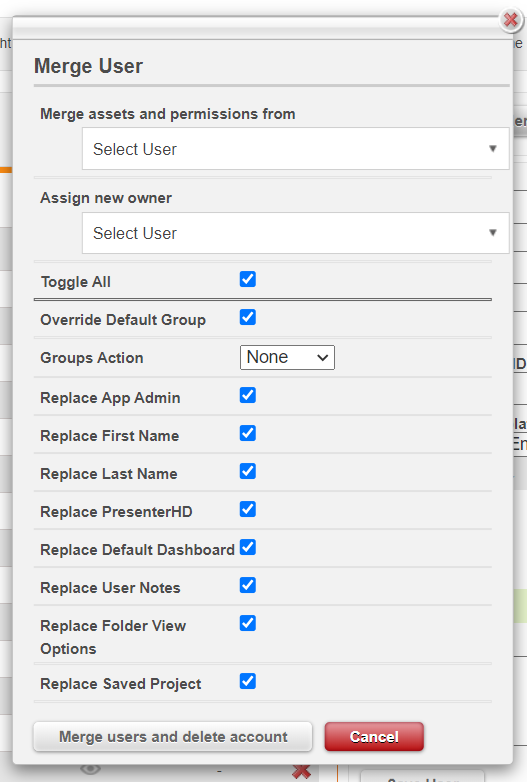The width and height of the screenshot is (527, 782).
Task: Toggle the Override Default Group checkbox
Action: pos(248,317)
